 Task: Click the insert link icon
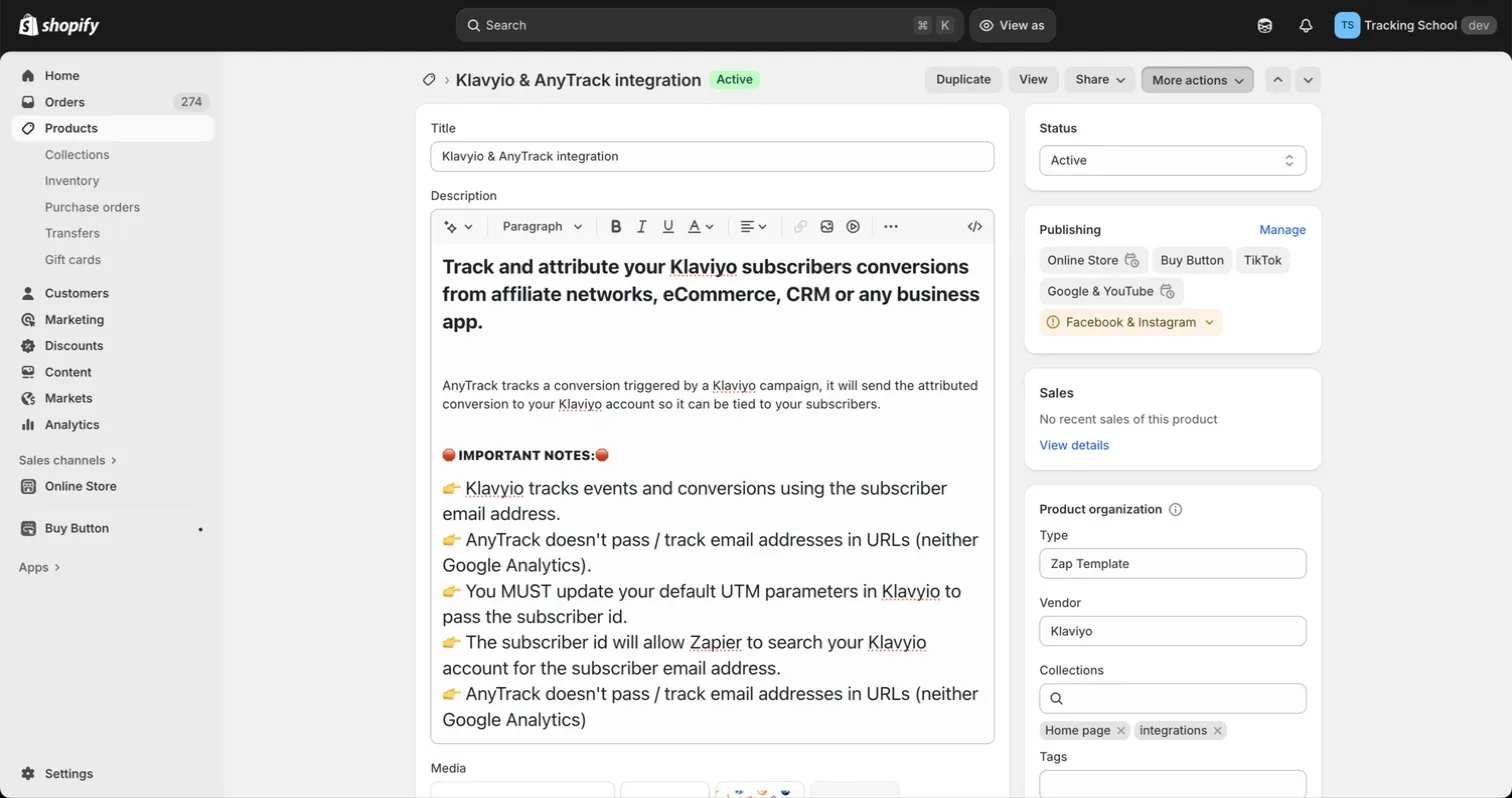click(x=800, y=227)
